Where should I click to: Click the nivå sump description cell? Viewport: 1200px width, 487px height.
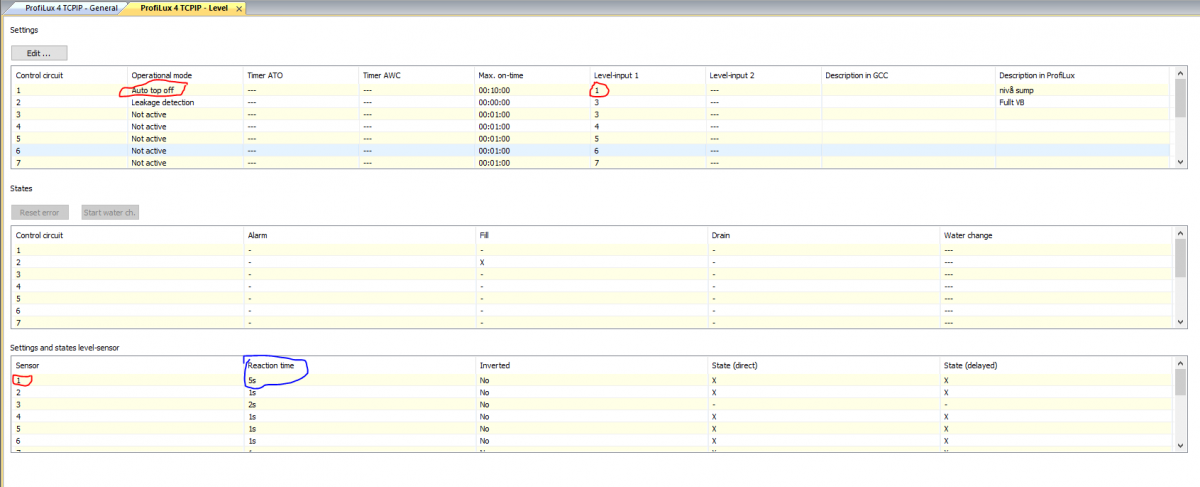coord(1017,90)
